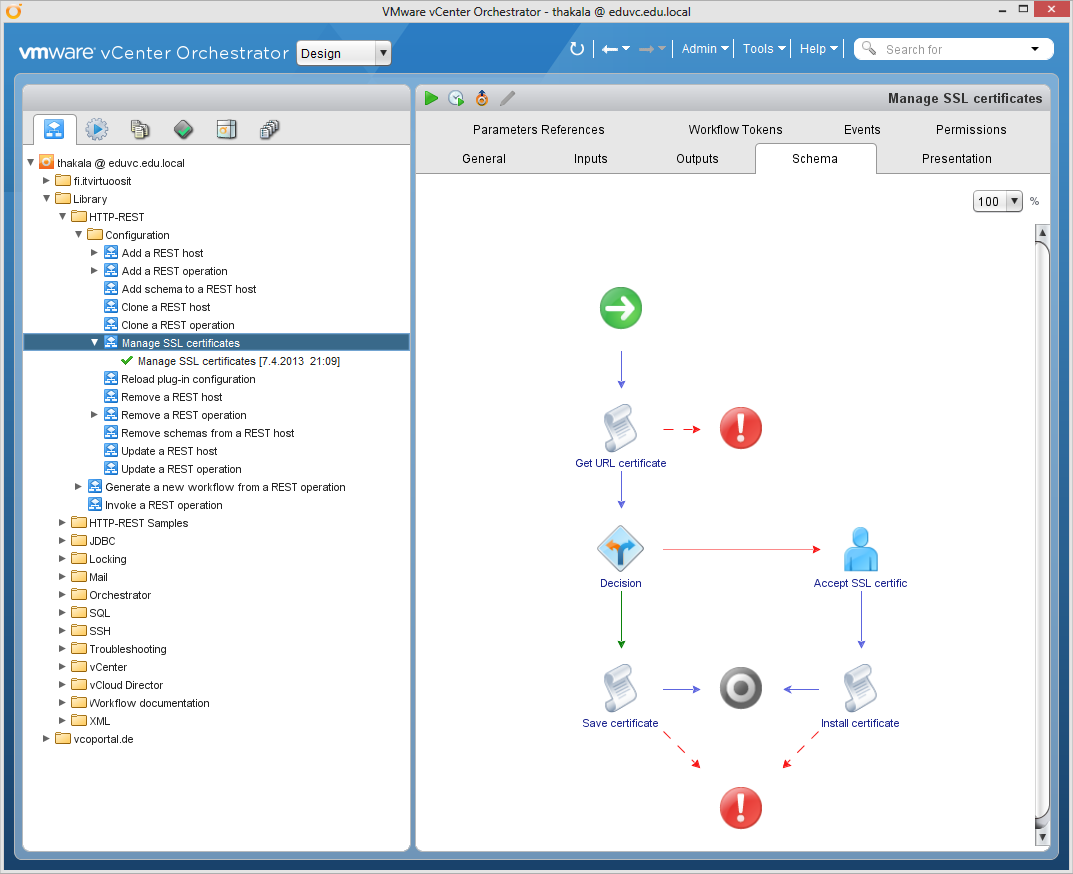Open the Inventory view icon

[x=270, y=129]
